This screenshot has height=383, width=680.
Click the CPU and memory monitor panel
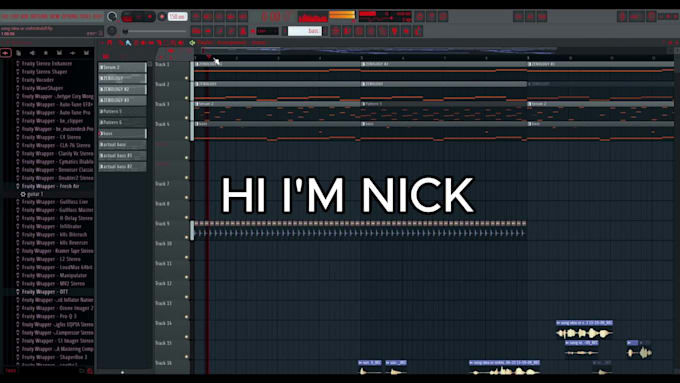pos(385,16)
